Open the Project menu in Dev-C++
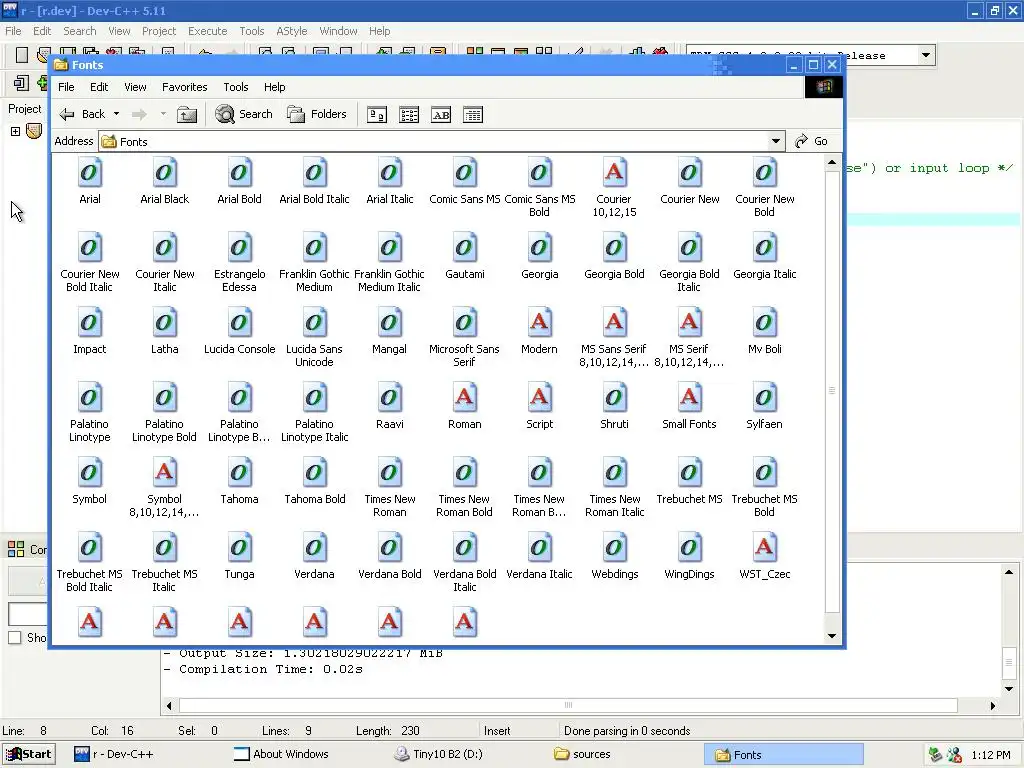Viewport: 1024px width, 768px height. pos(159,31)
